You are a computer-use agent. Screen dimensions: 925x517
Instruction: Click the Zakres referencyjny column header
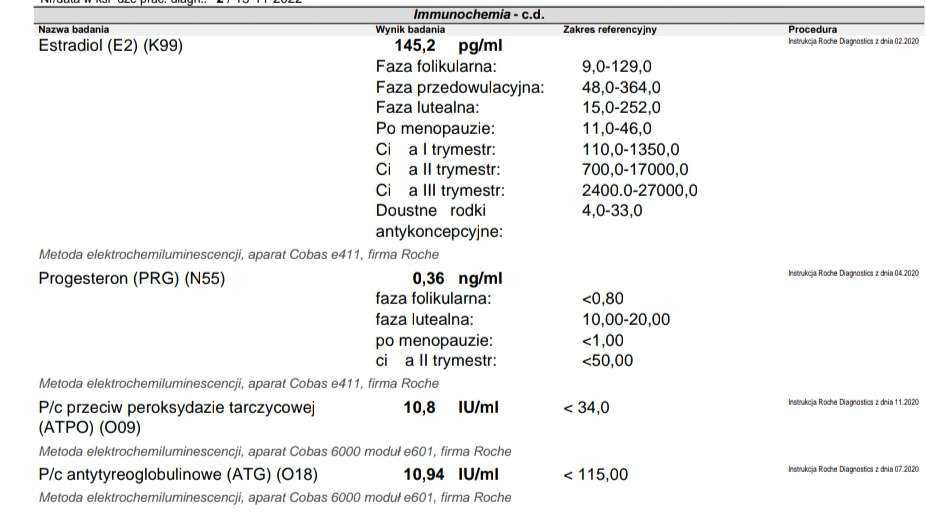[x=610, y=30]
